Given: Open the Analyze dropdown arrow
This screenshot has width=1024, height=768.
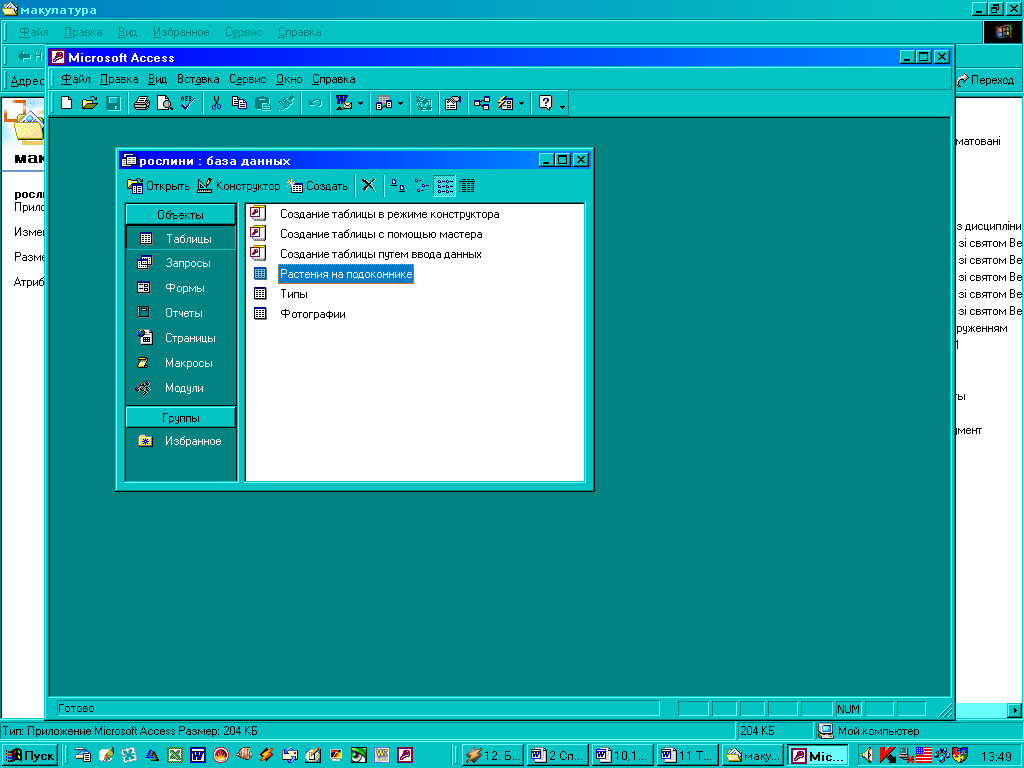Looking at the screenshot, I should click(400, 103).
